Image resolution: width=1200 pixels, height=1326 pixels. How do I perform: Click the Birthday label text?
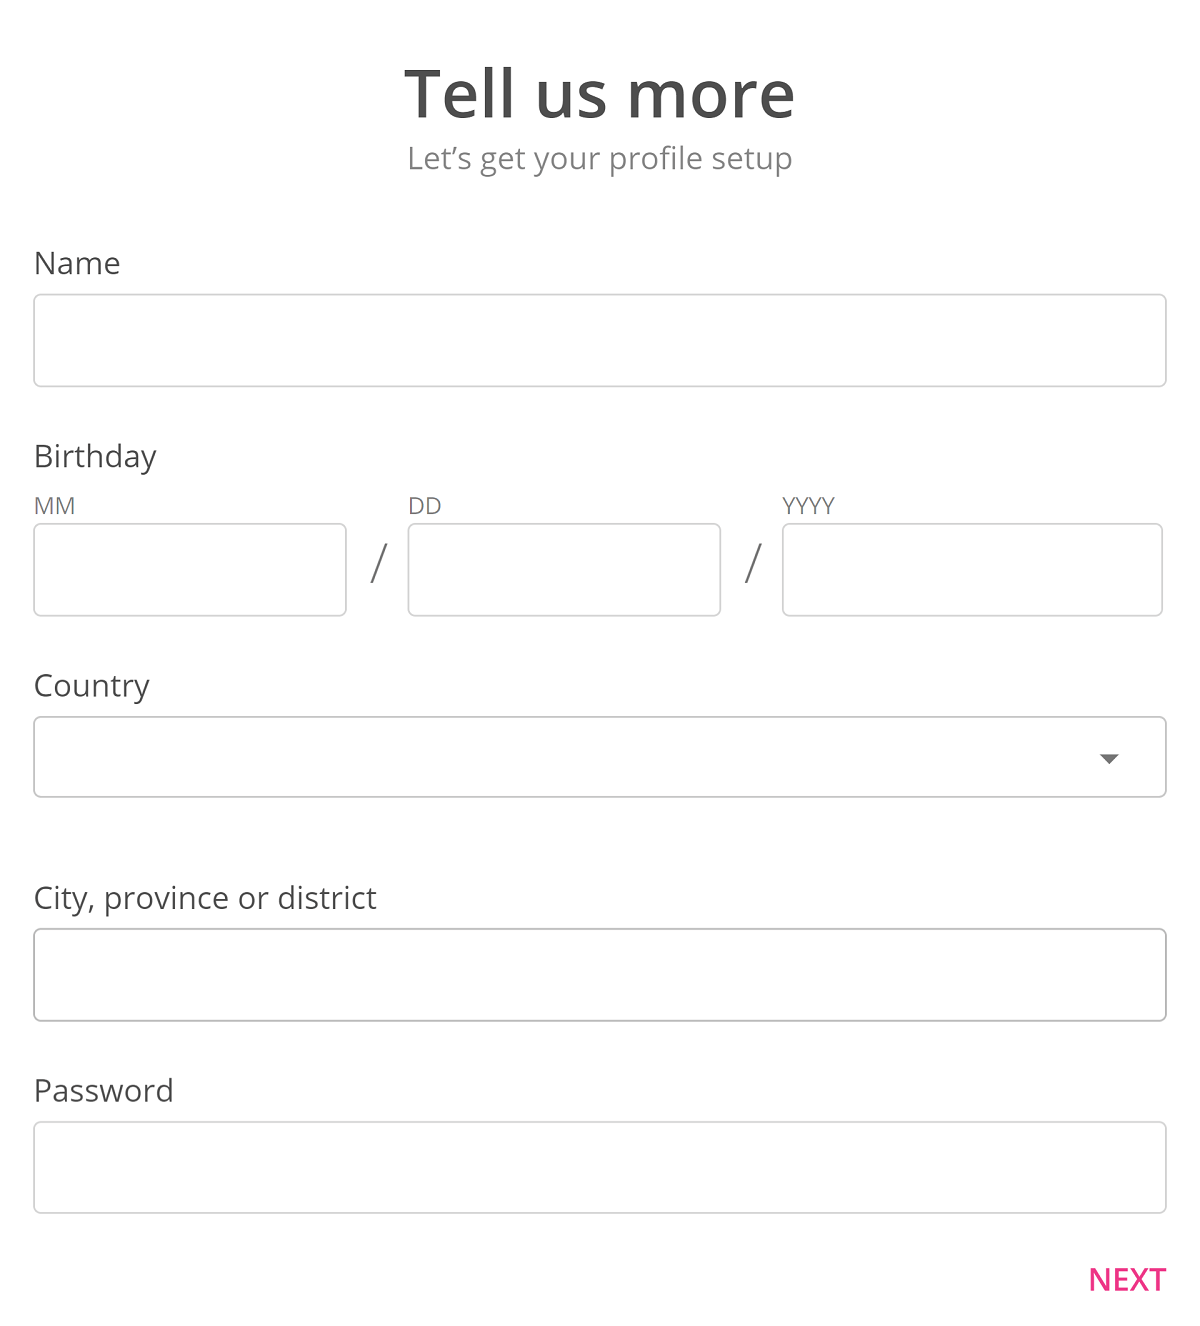click(95, 457)
